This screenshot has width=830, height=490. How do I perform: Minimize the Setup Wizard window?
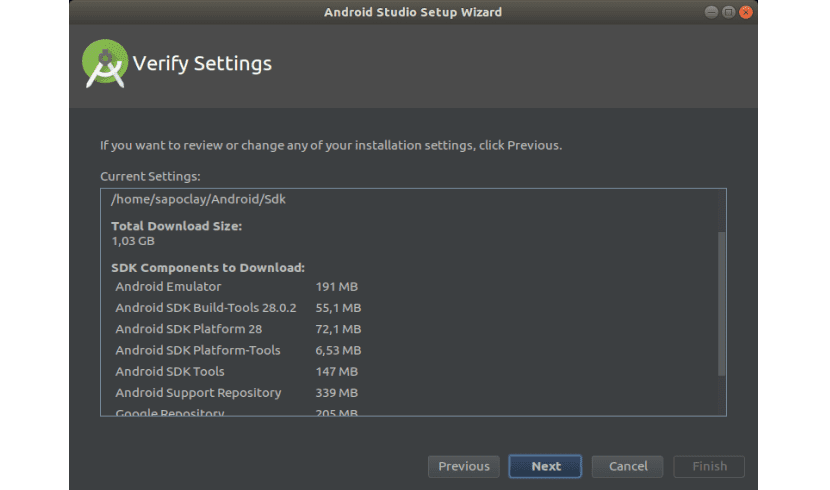pos(711,12)
